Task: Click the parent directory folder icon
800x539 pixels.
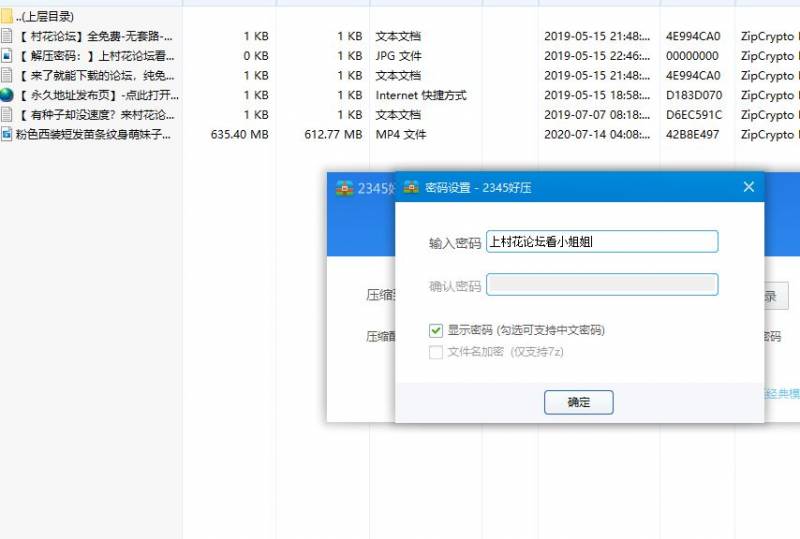Action: [6, 16]
